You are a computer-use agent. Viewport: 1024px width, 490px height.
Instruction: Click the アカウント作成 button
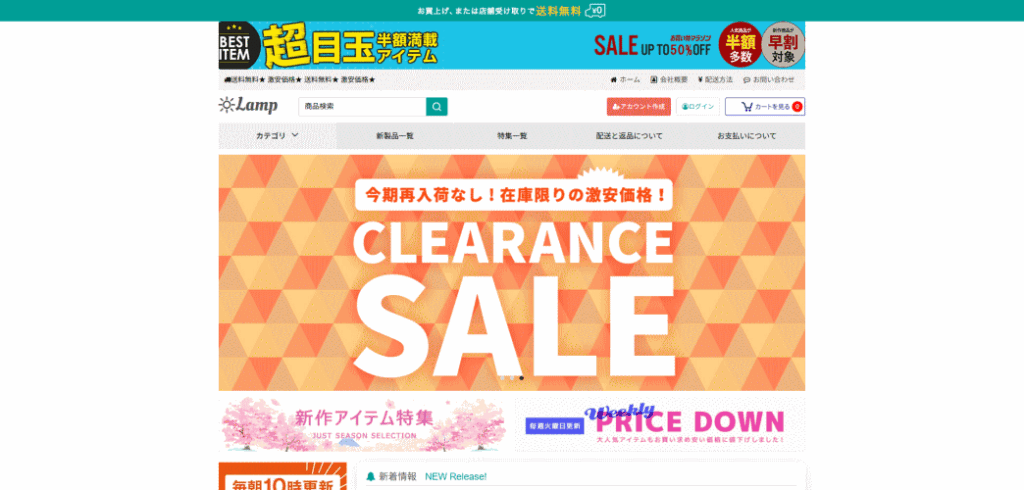click(x=639, y=106)
